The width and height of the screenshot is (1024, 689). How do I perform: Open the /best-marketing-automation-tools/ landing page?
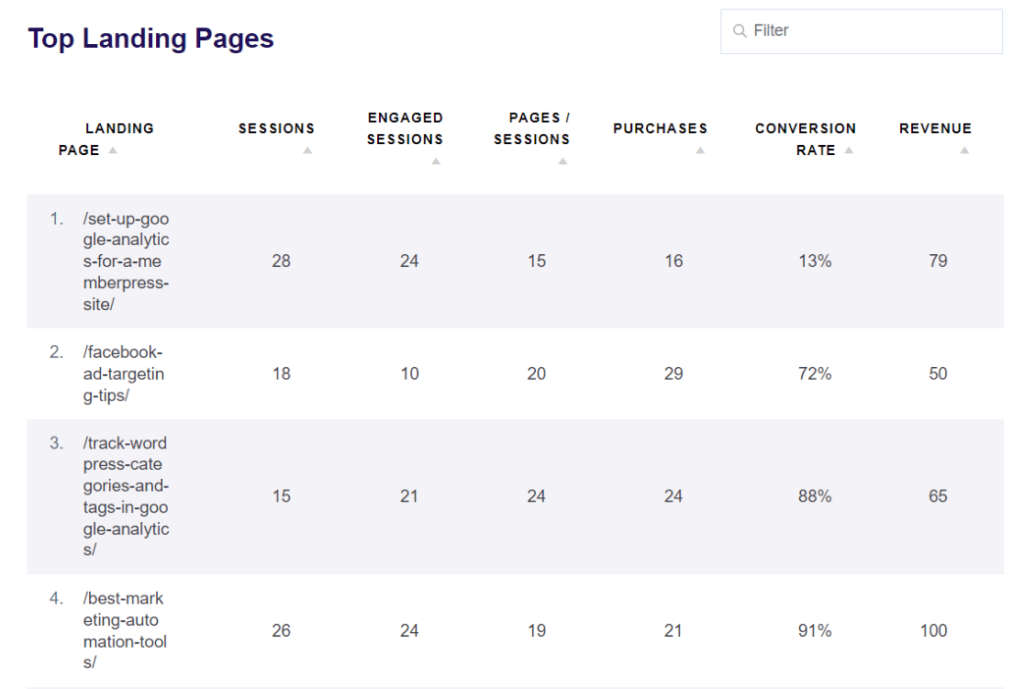122,630
